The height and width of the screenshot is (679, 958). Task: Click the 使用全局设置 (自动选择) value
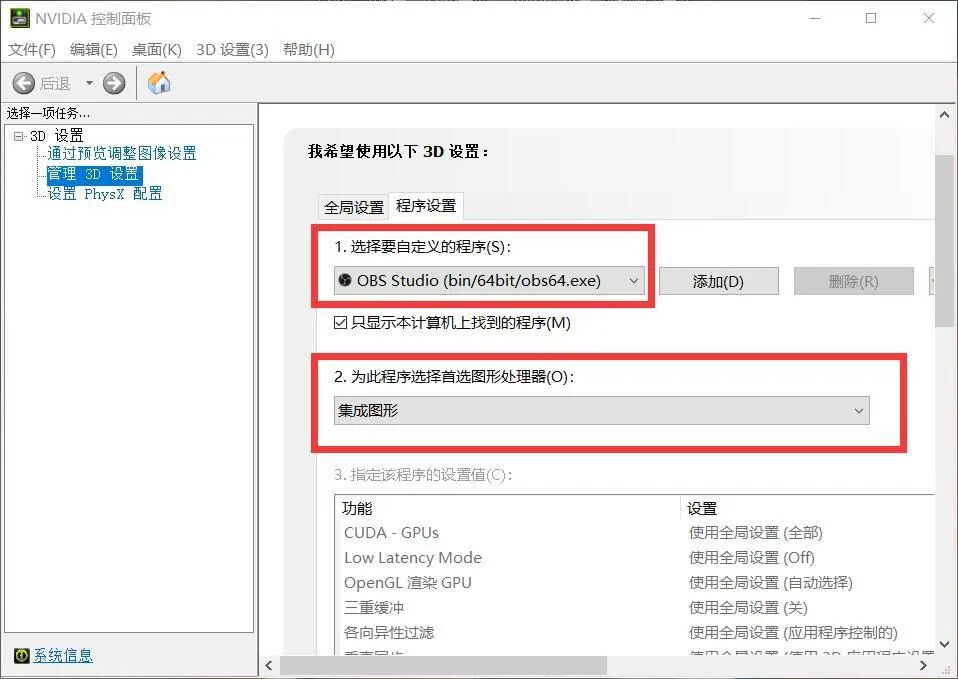tap(770, 583)
